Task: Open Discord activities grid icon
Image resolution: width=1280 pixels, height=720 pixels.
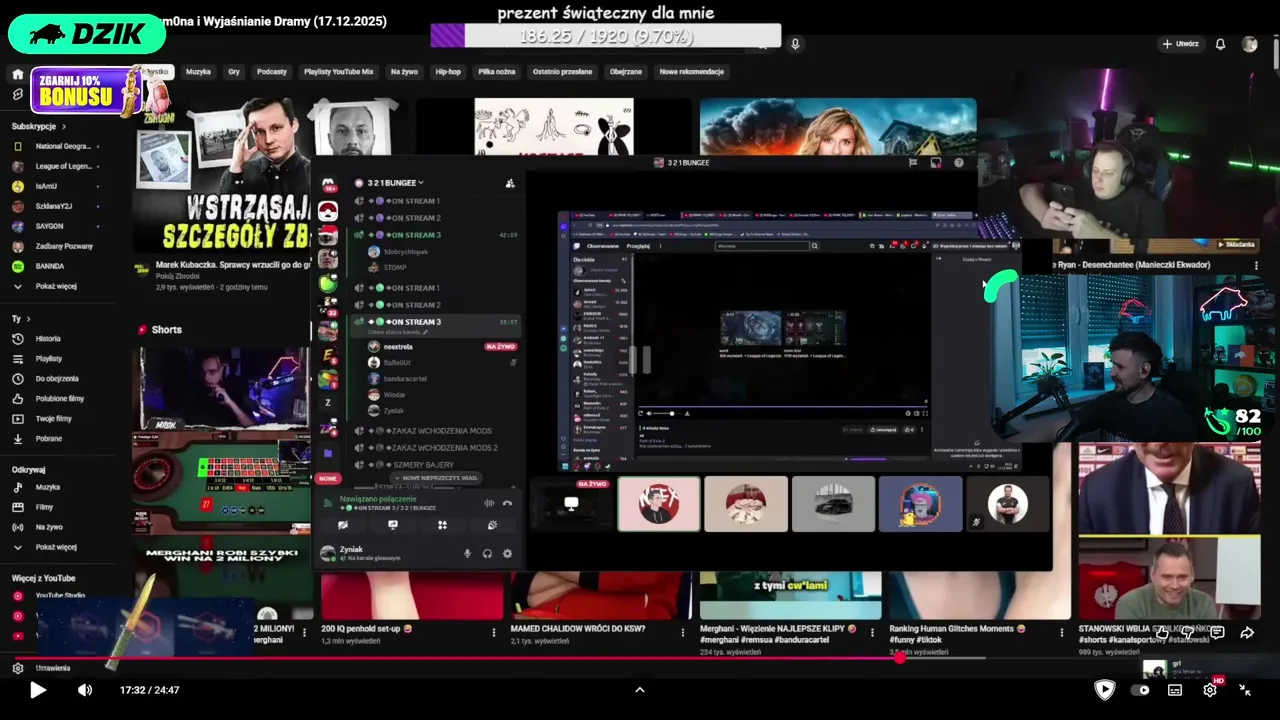Action: tap(442, 525)
